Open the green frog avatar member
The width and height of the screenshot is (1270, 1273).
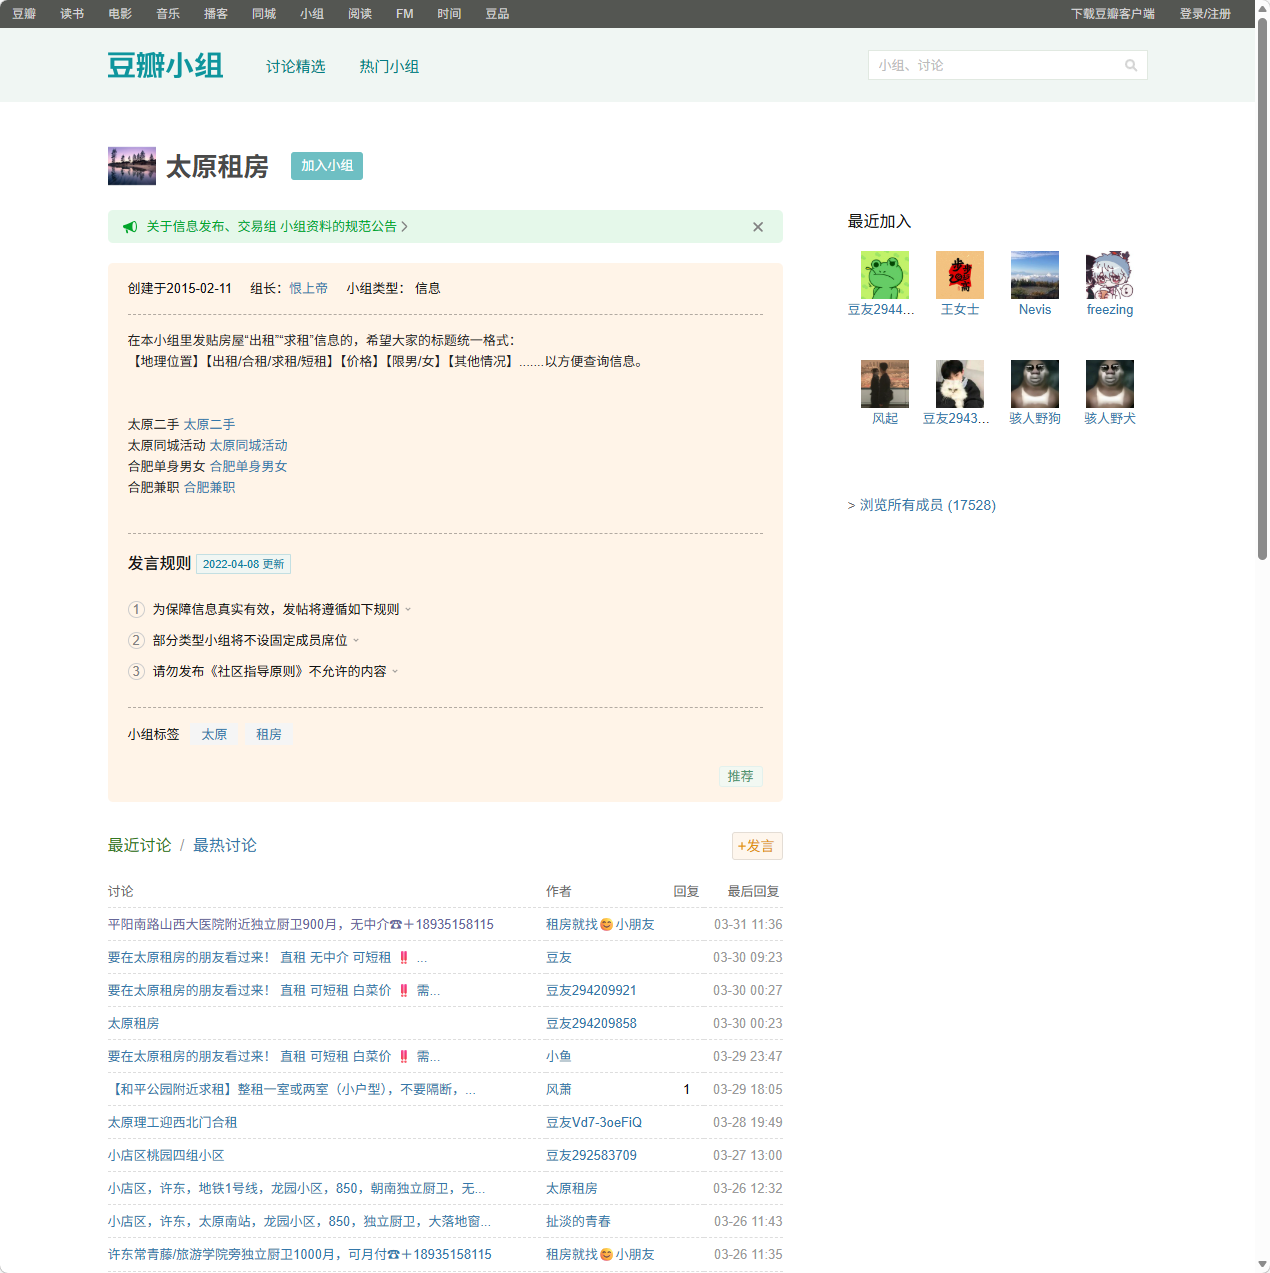pyautogui.click(x=884, y=275)
